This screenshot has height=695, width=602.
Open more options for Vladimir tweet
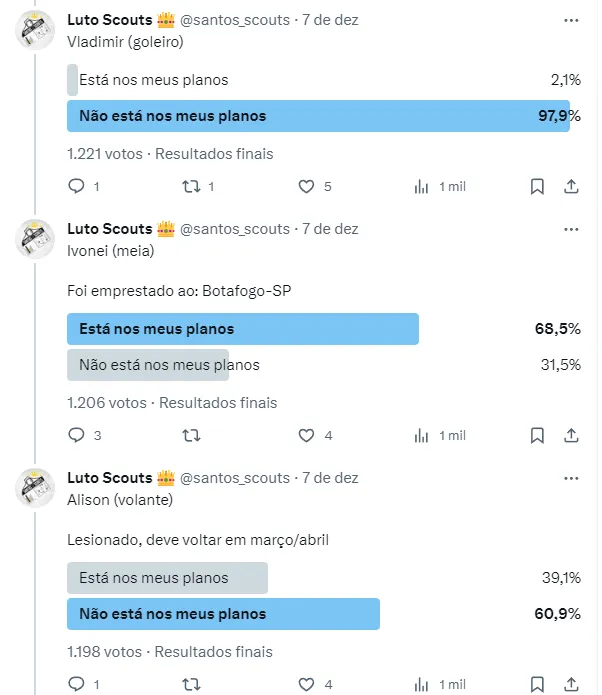pos(571,20)
